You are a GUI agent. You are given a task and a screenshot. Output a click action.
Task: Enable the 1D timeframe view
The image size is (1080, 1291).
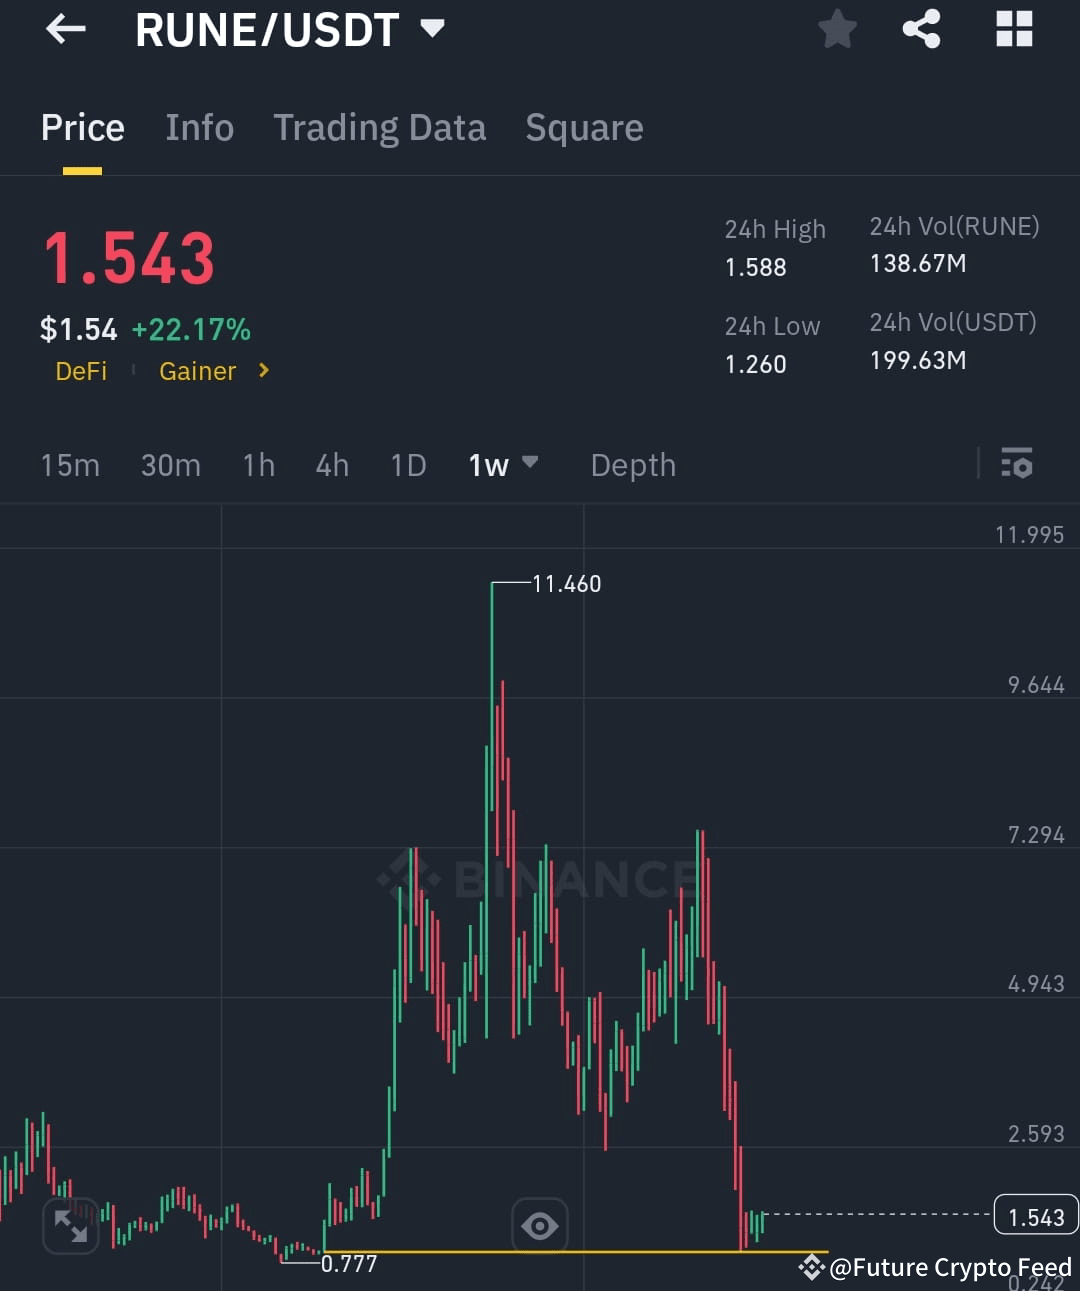[x=407, y=464]
